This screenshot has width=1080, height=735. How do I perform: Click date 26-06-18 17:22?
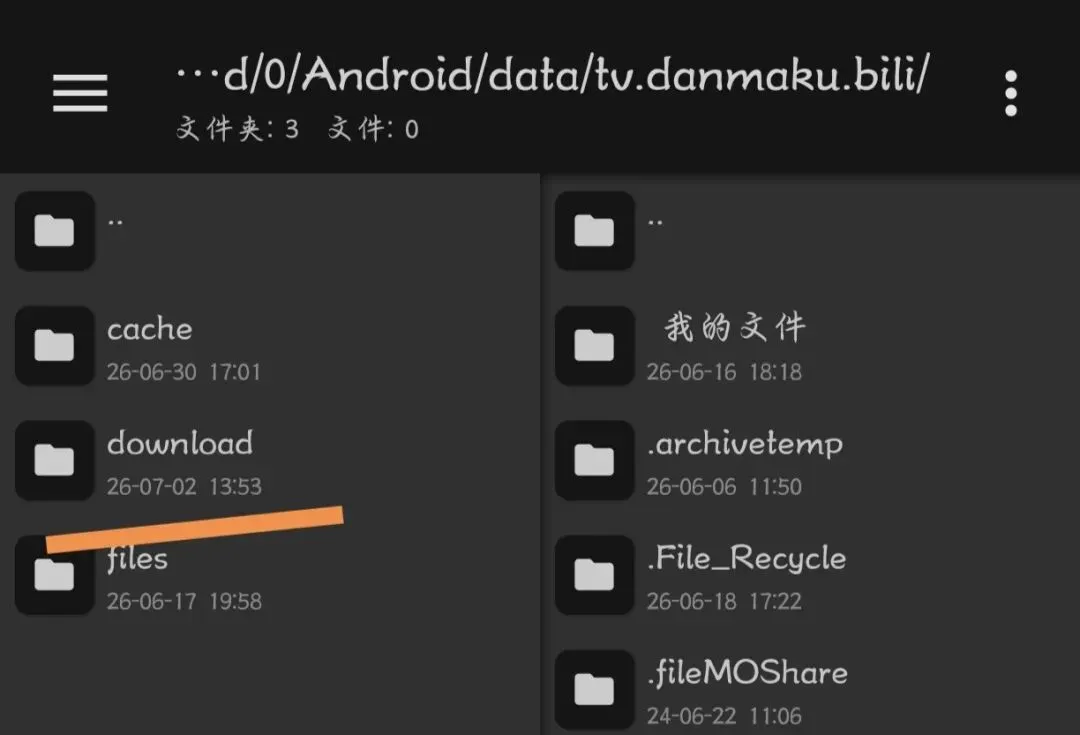pos(724,601)
